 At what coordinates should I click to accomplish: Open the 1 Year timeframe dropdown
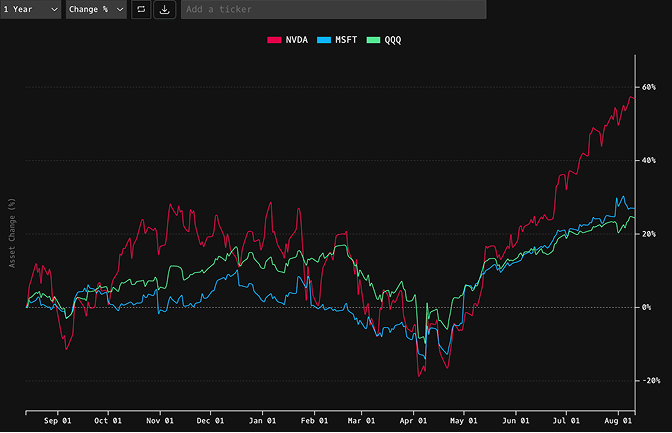coord(30,9)
